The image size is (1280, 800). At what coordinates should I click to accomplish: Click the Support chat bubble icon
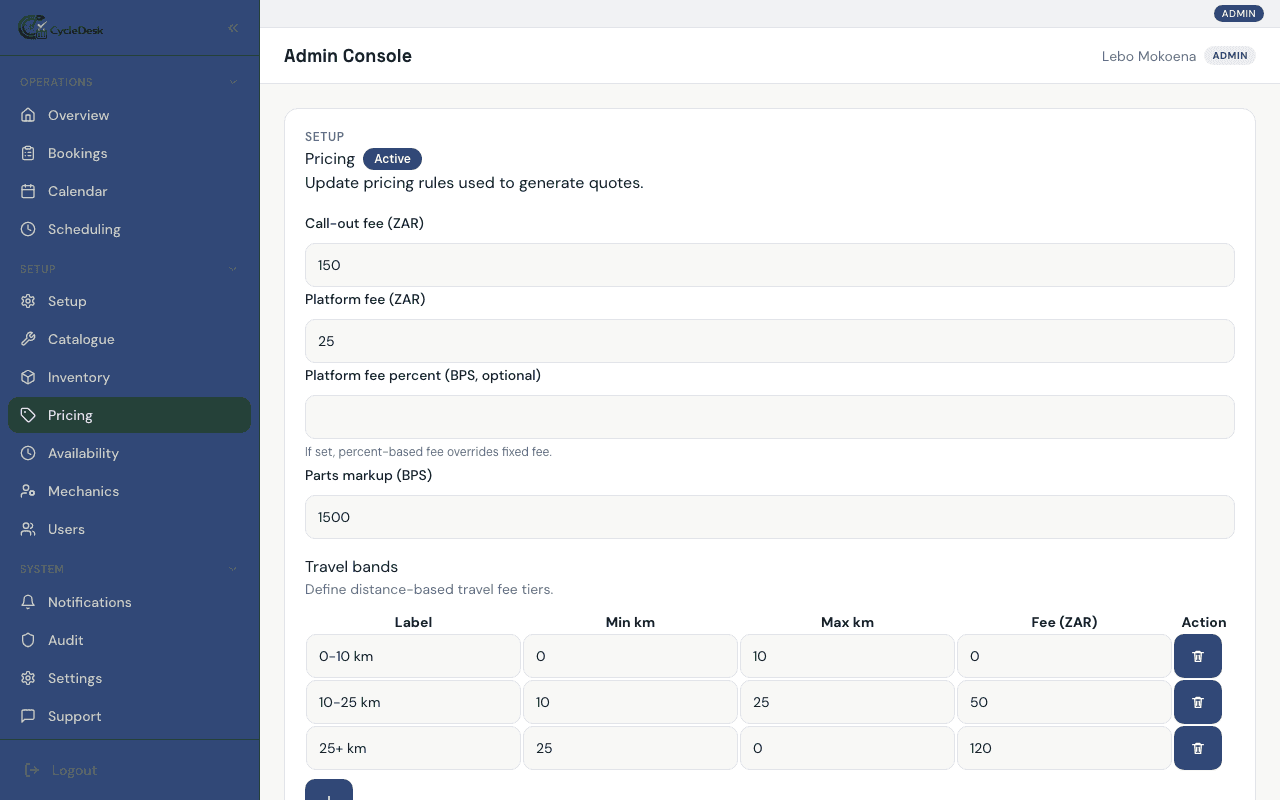pyautogui.click(x=29, y=716)
